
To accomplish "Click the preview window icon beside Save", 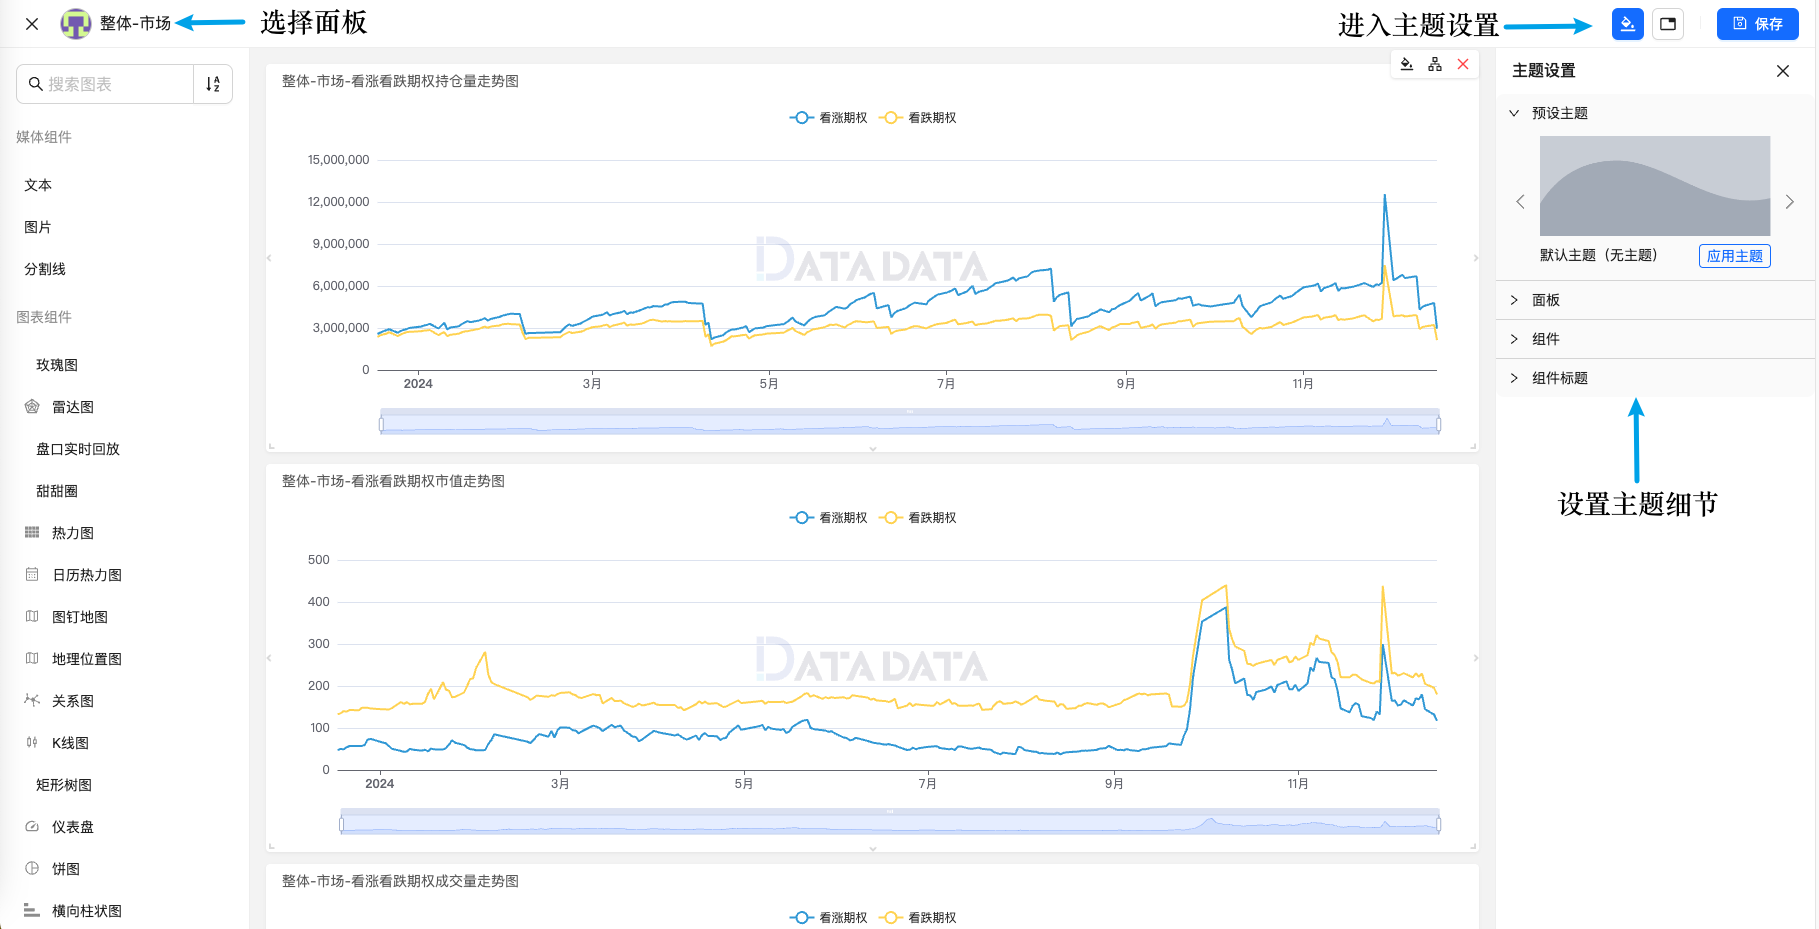I will pos(1668,24).
